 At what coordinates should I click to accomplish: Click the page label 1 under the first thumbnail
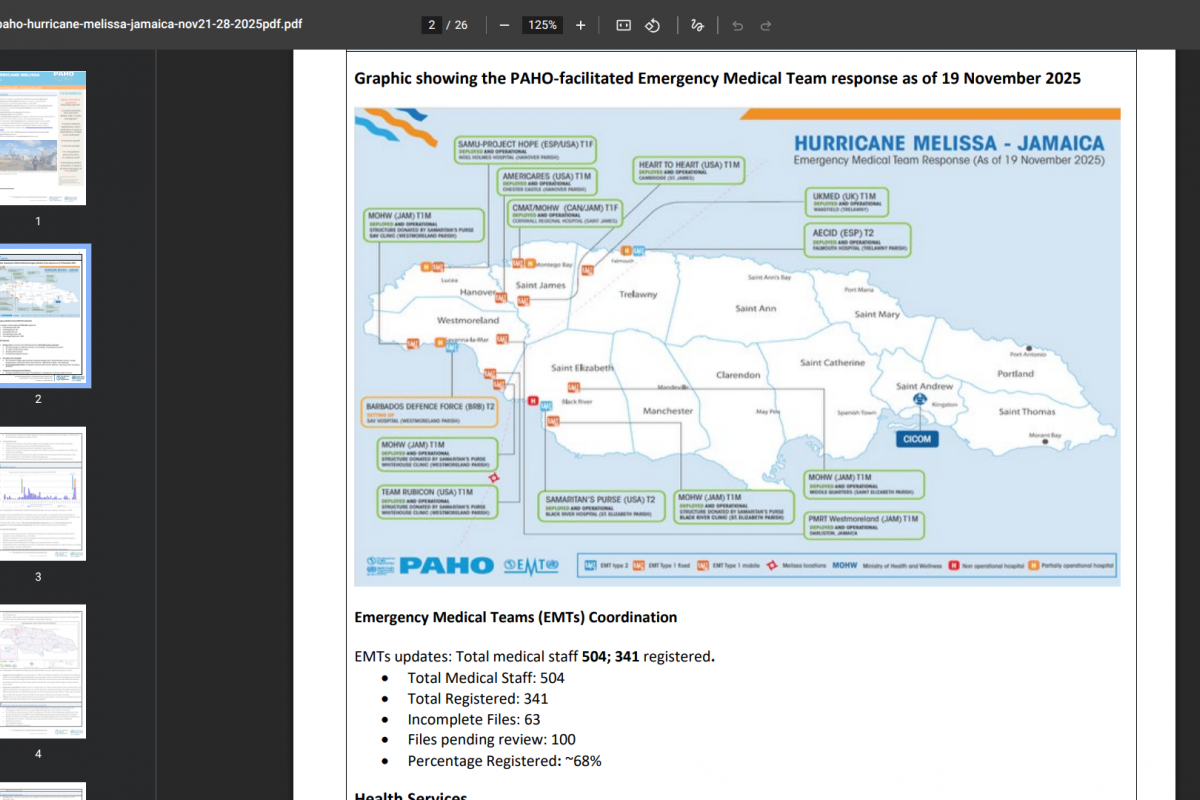[x=38, y=221]
